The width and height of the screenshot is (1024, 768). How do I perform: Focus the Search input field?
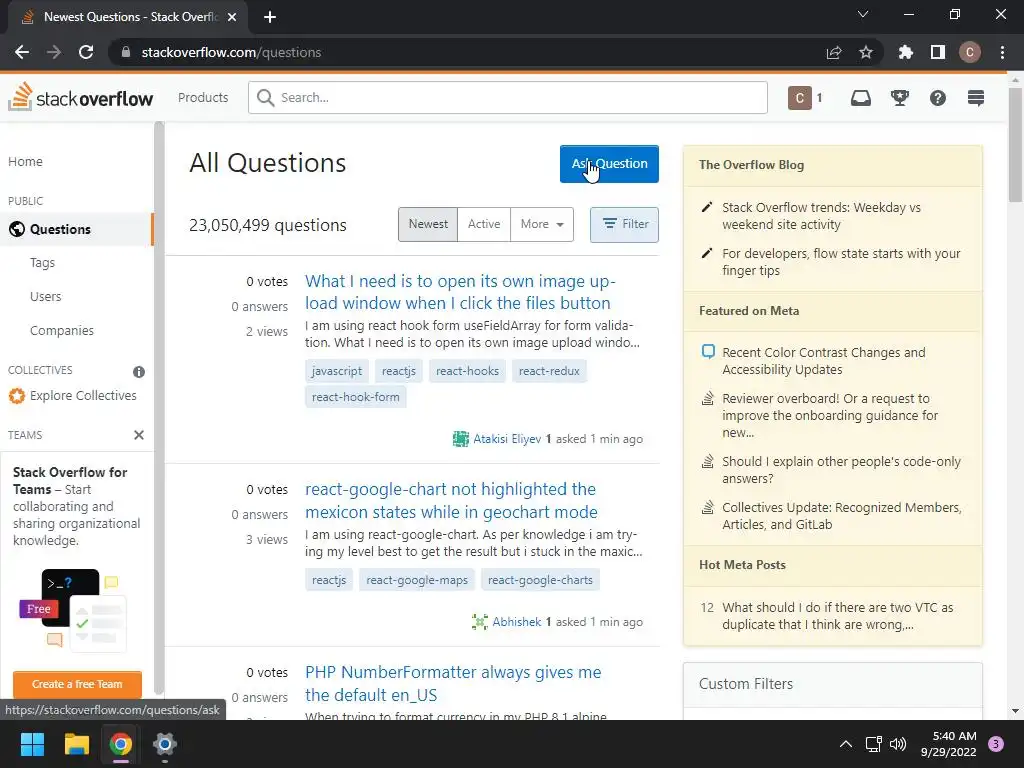507,98
